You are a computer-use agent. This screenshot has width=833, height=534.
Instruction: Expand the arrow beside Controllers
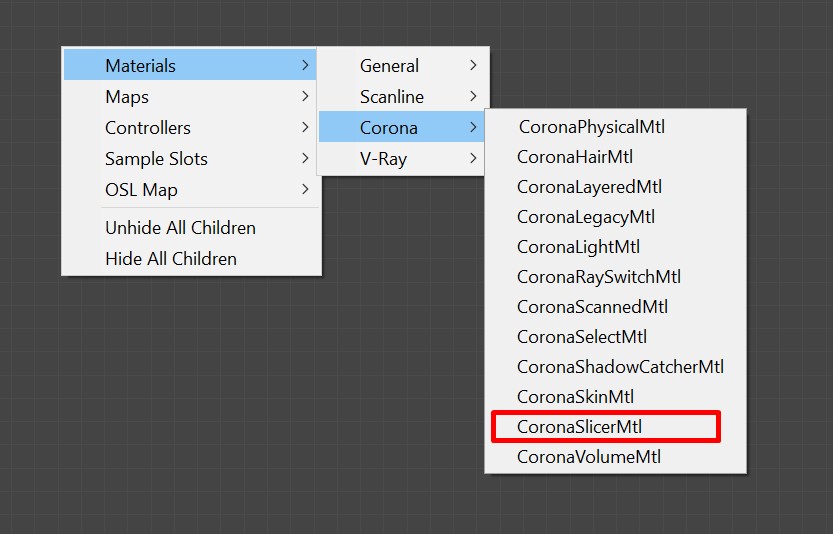pos(305,127)
